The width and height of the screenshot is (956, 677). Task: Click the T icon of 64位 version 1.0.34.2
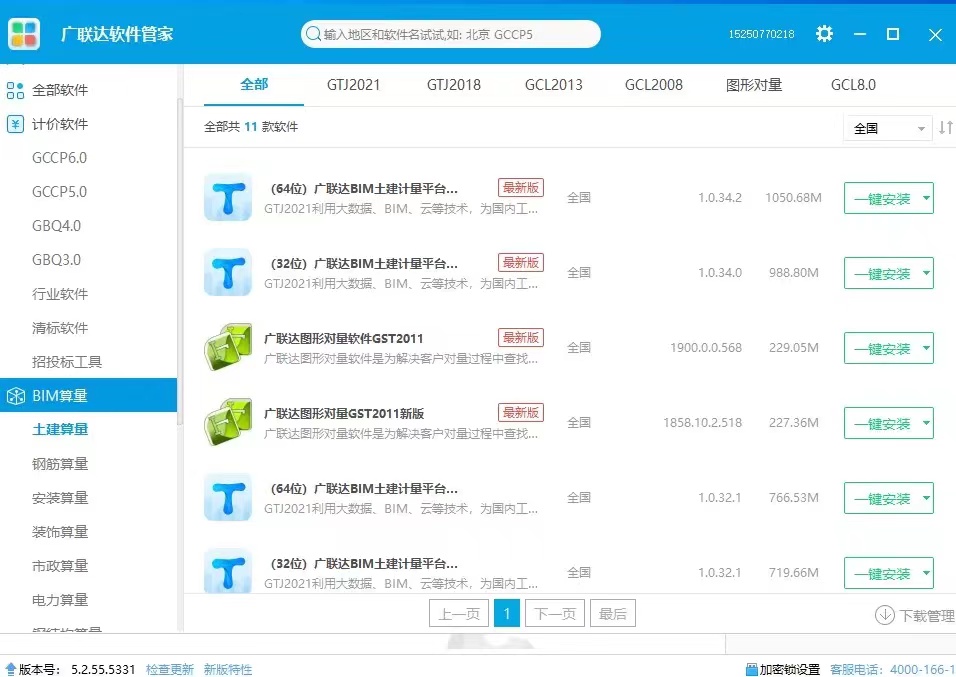tap(228, 197)
